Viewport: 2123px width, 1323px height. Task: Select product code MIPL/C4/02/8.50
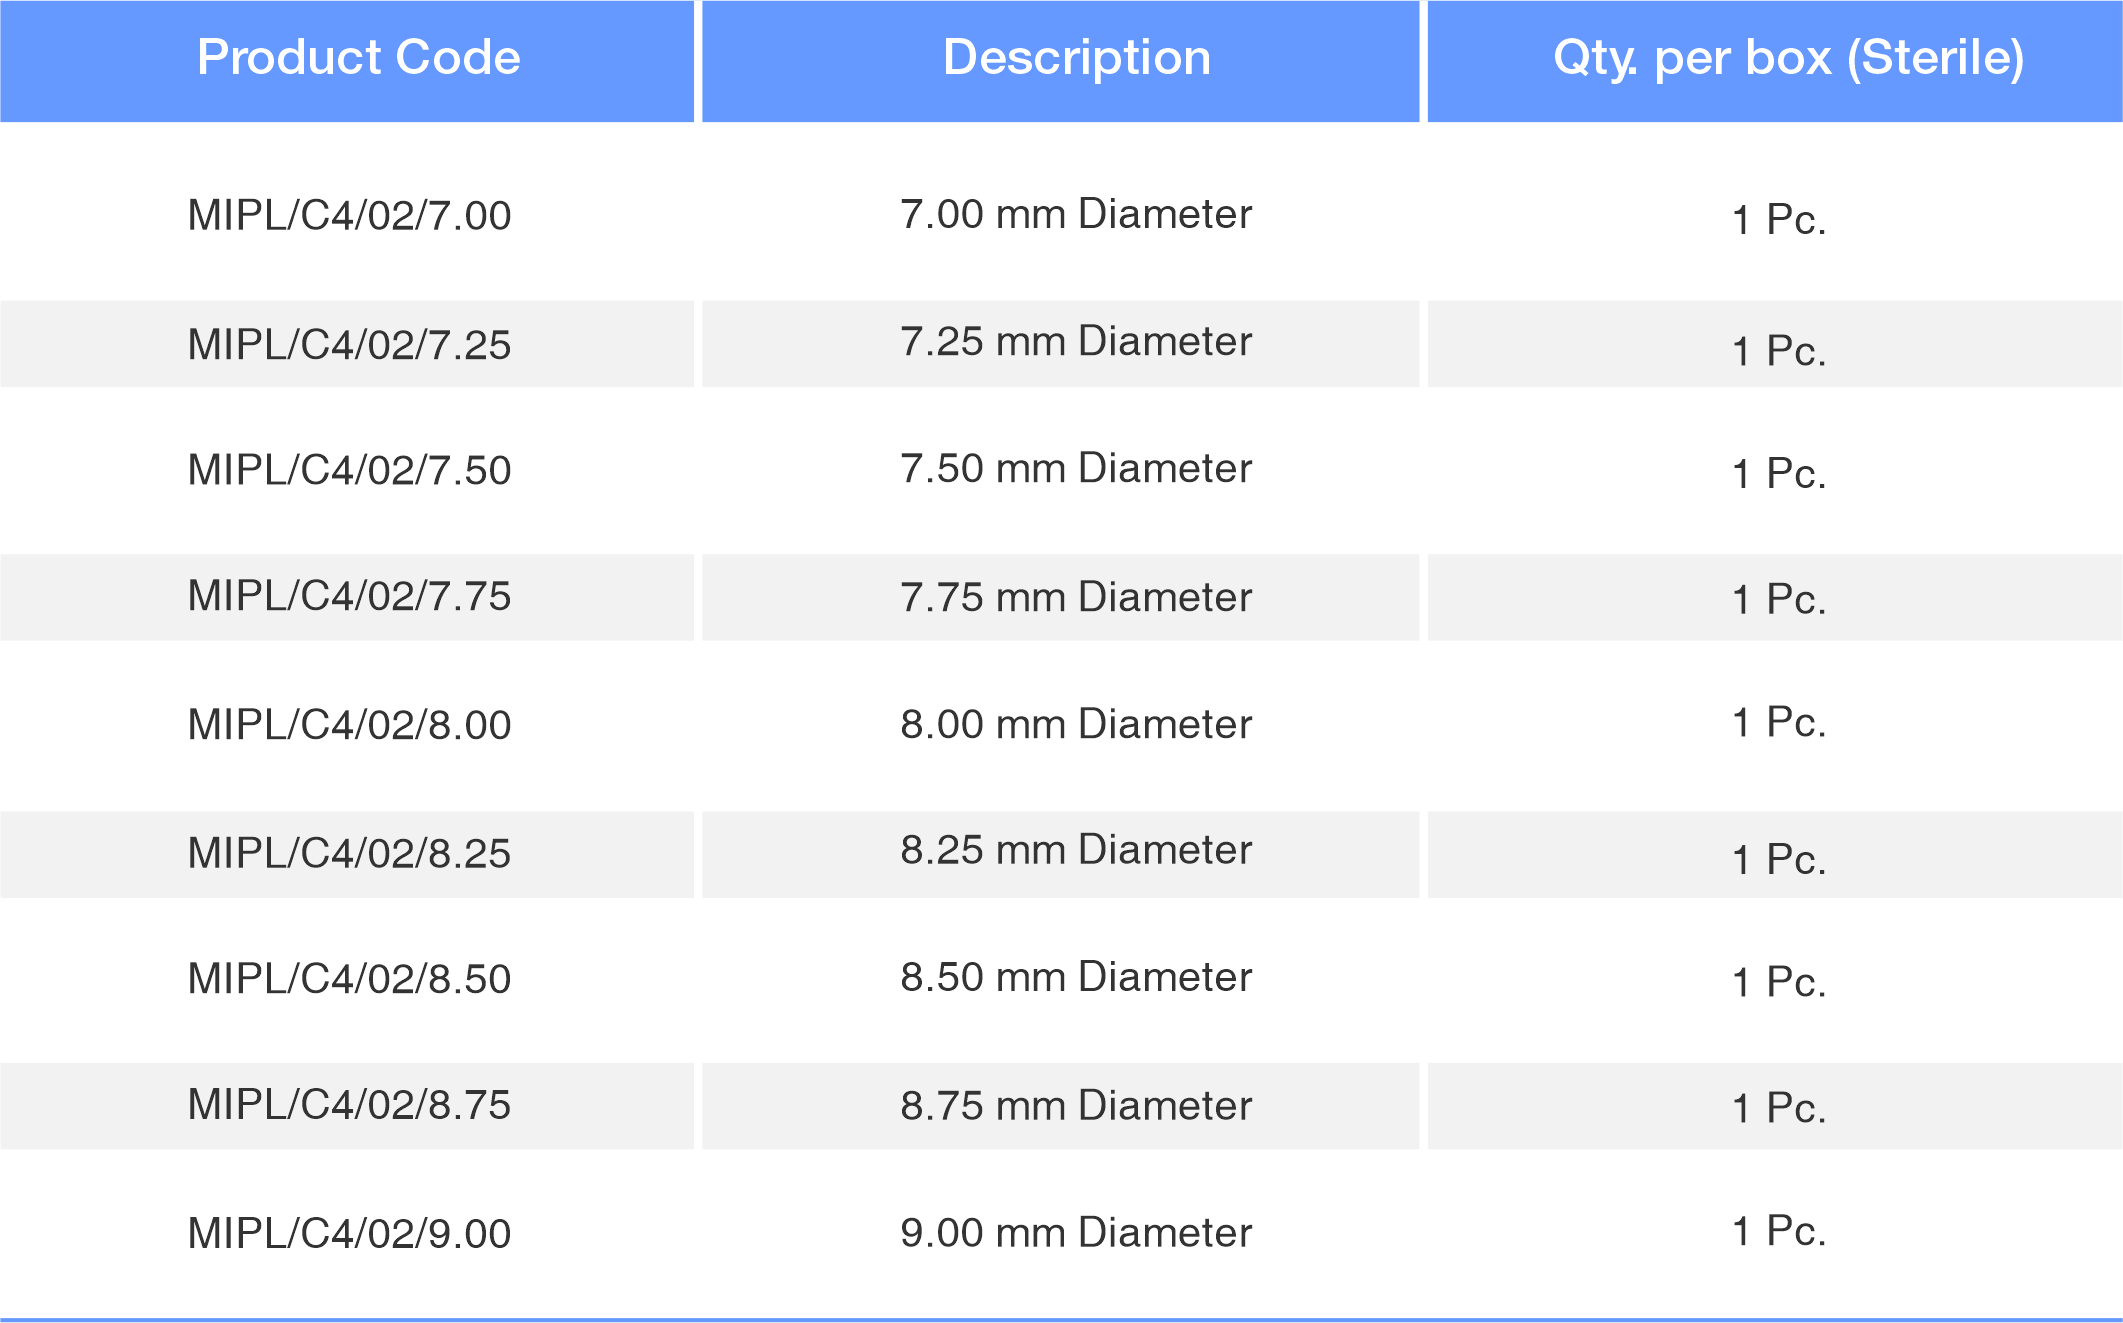pyautogui.click(x=349, y=978)
